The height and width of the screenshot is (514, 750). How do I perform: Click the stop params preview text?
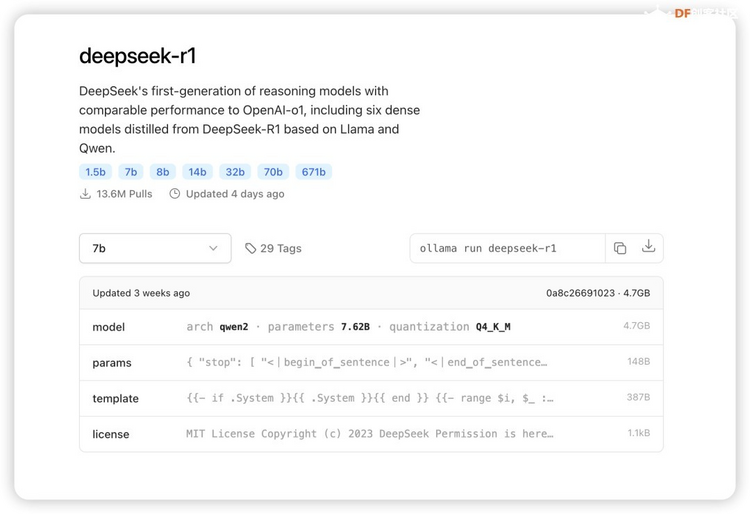(x=367, y=362)
